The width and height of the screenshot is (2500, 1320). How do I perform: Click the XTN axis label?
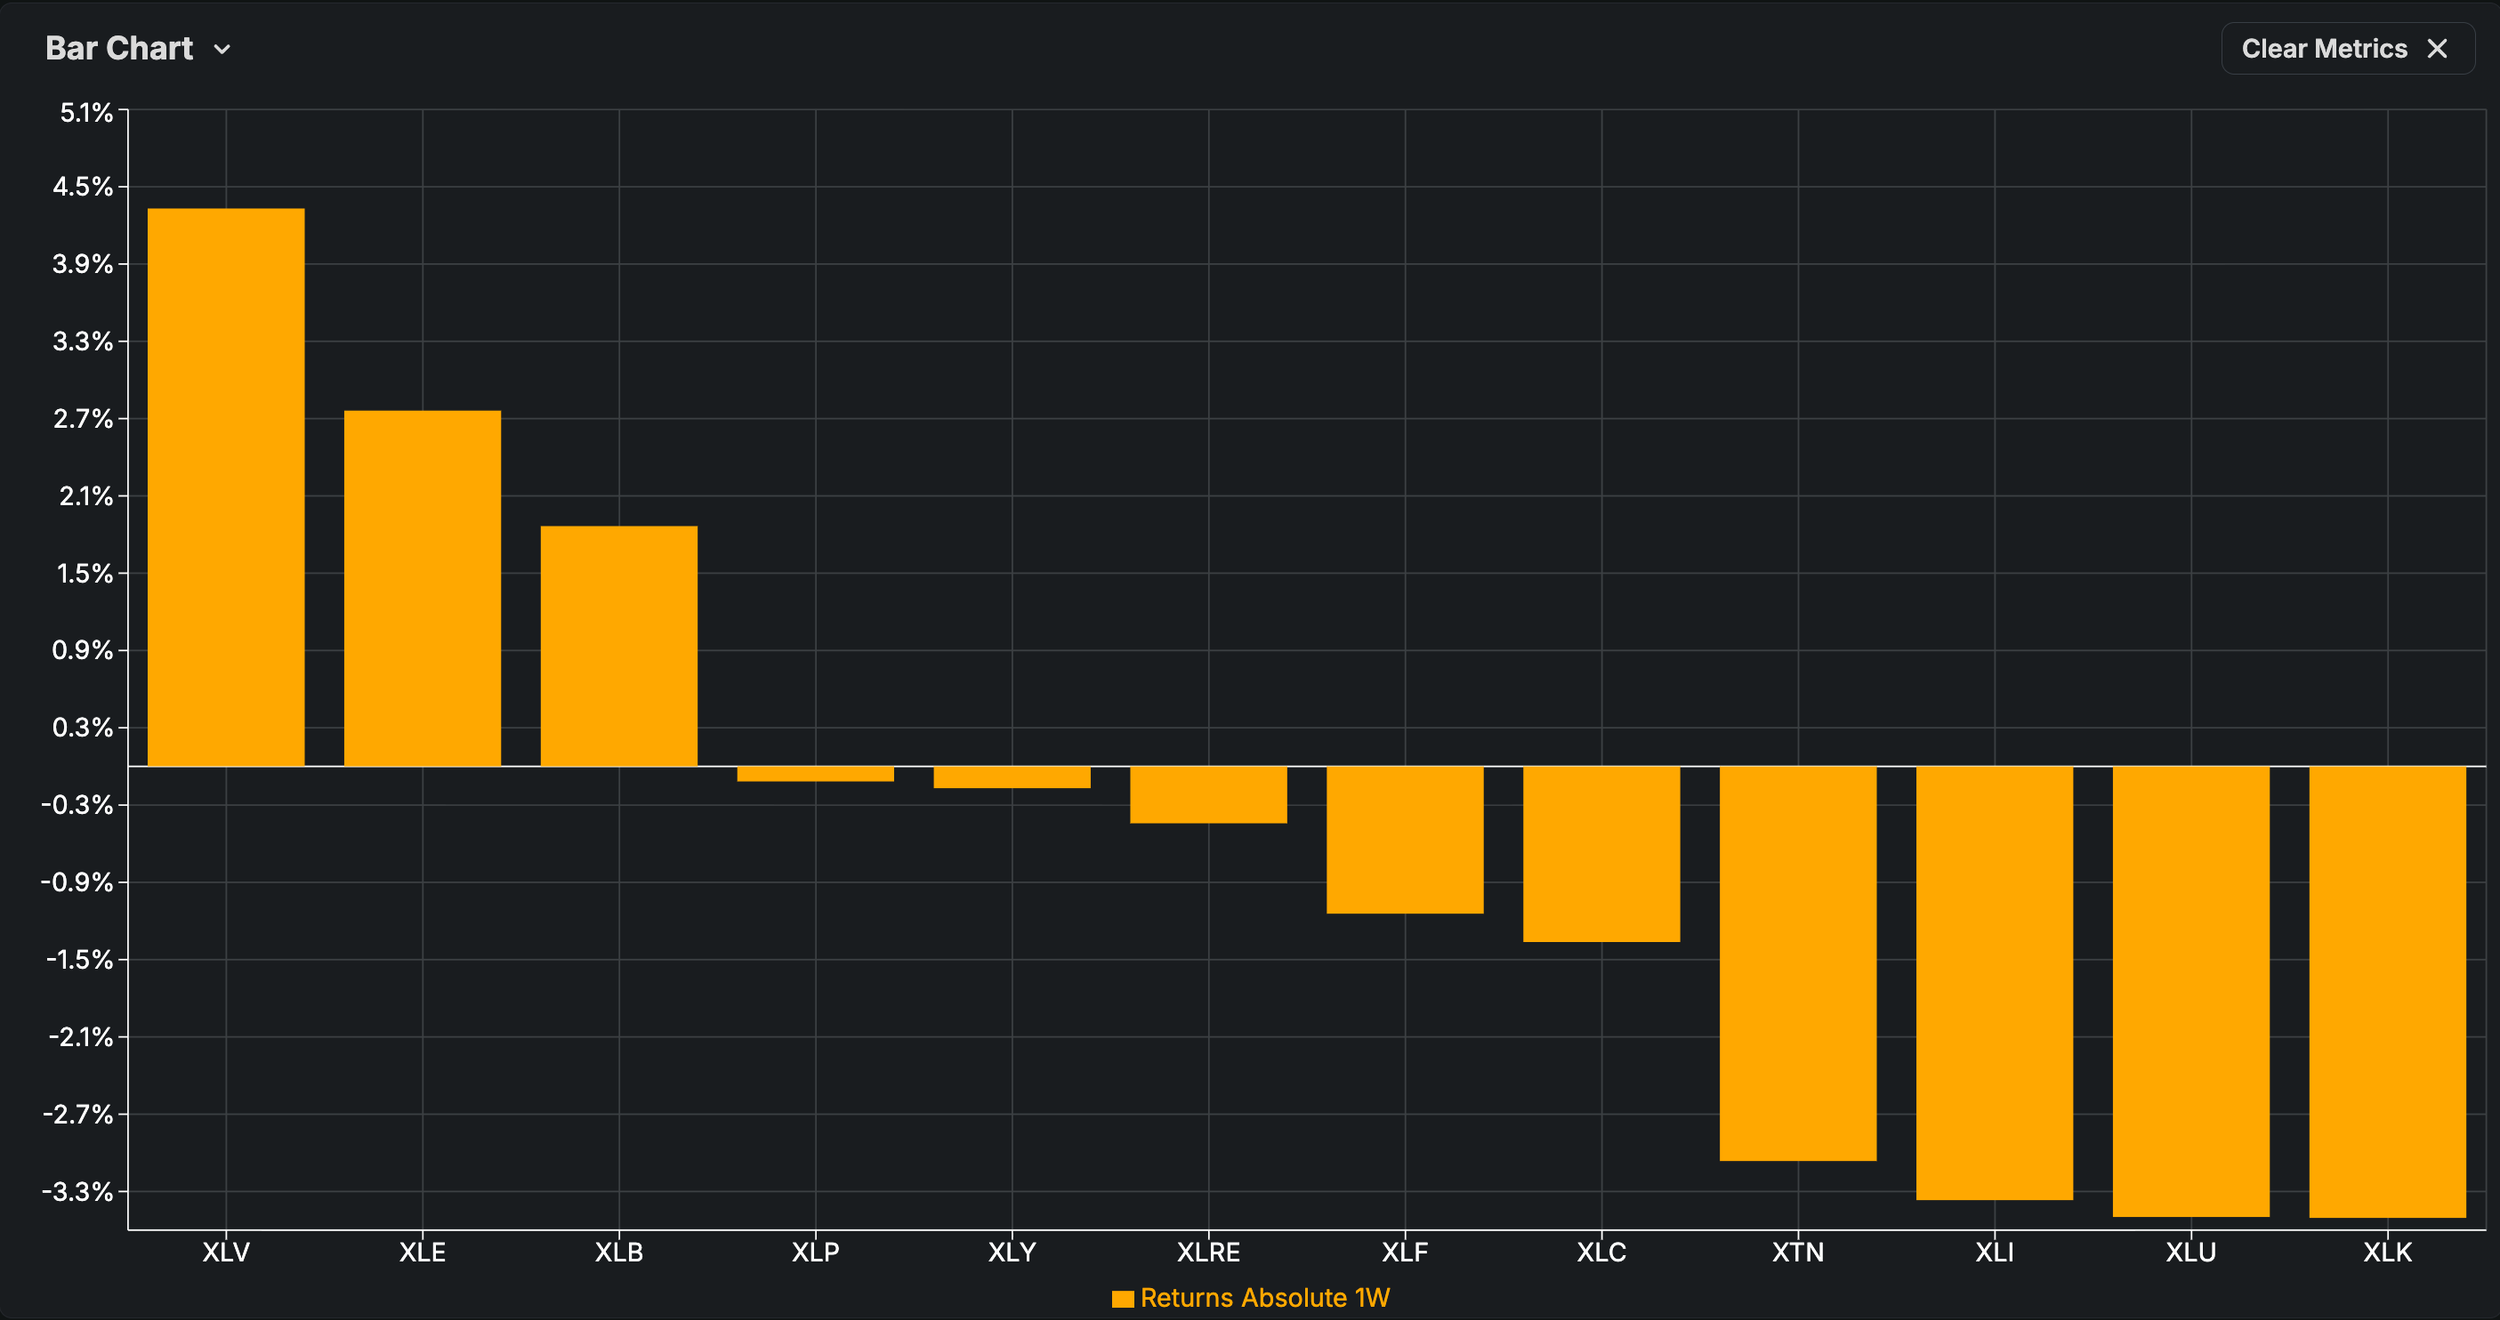point(1798,1252)
